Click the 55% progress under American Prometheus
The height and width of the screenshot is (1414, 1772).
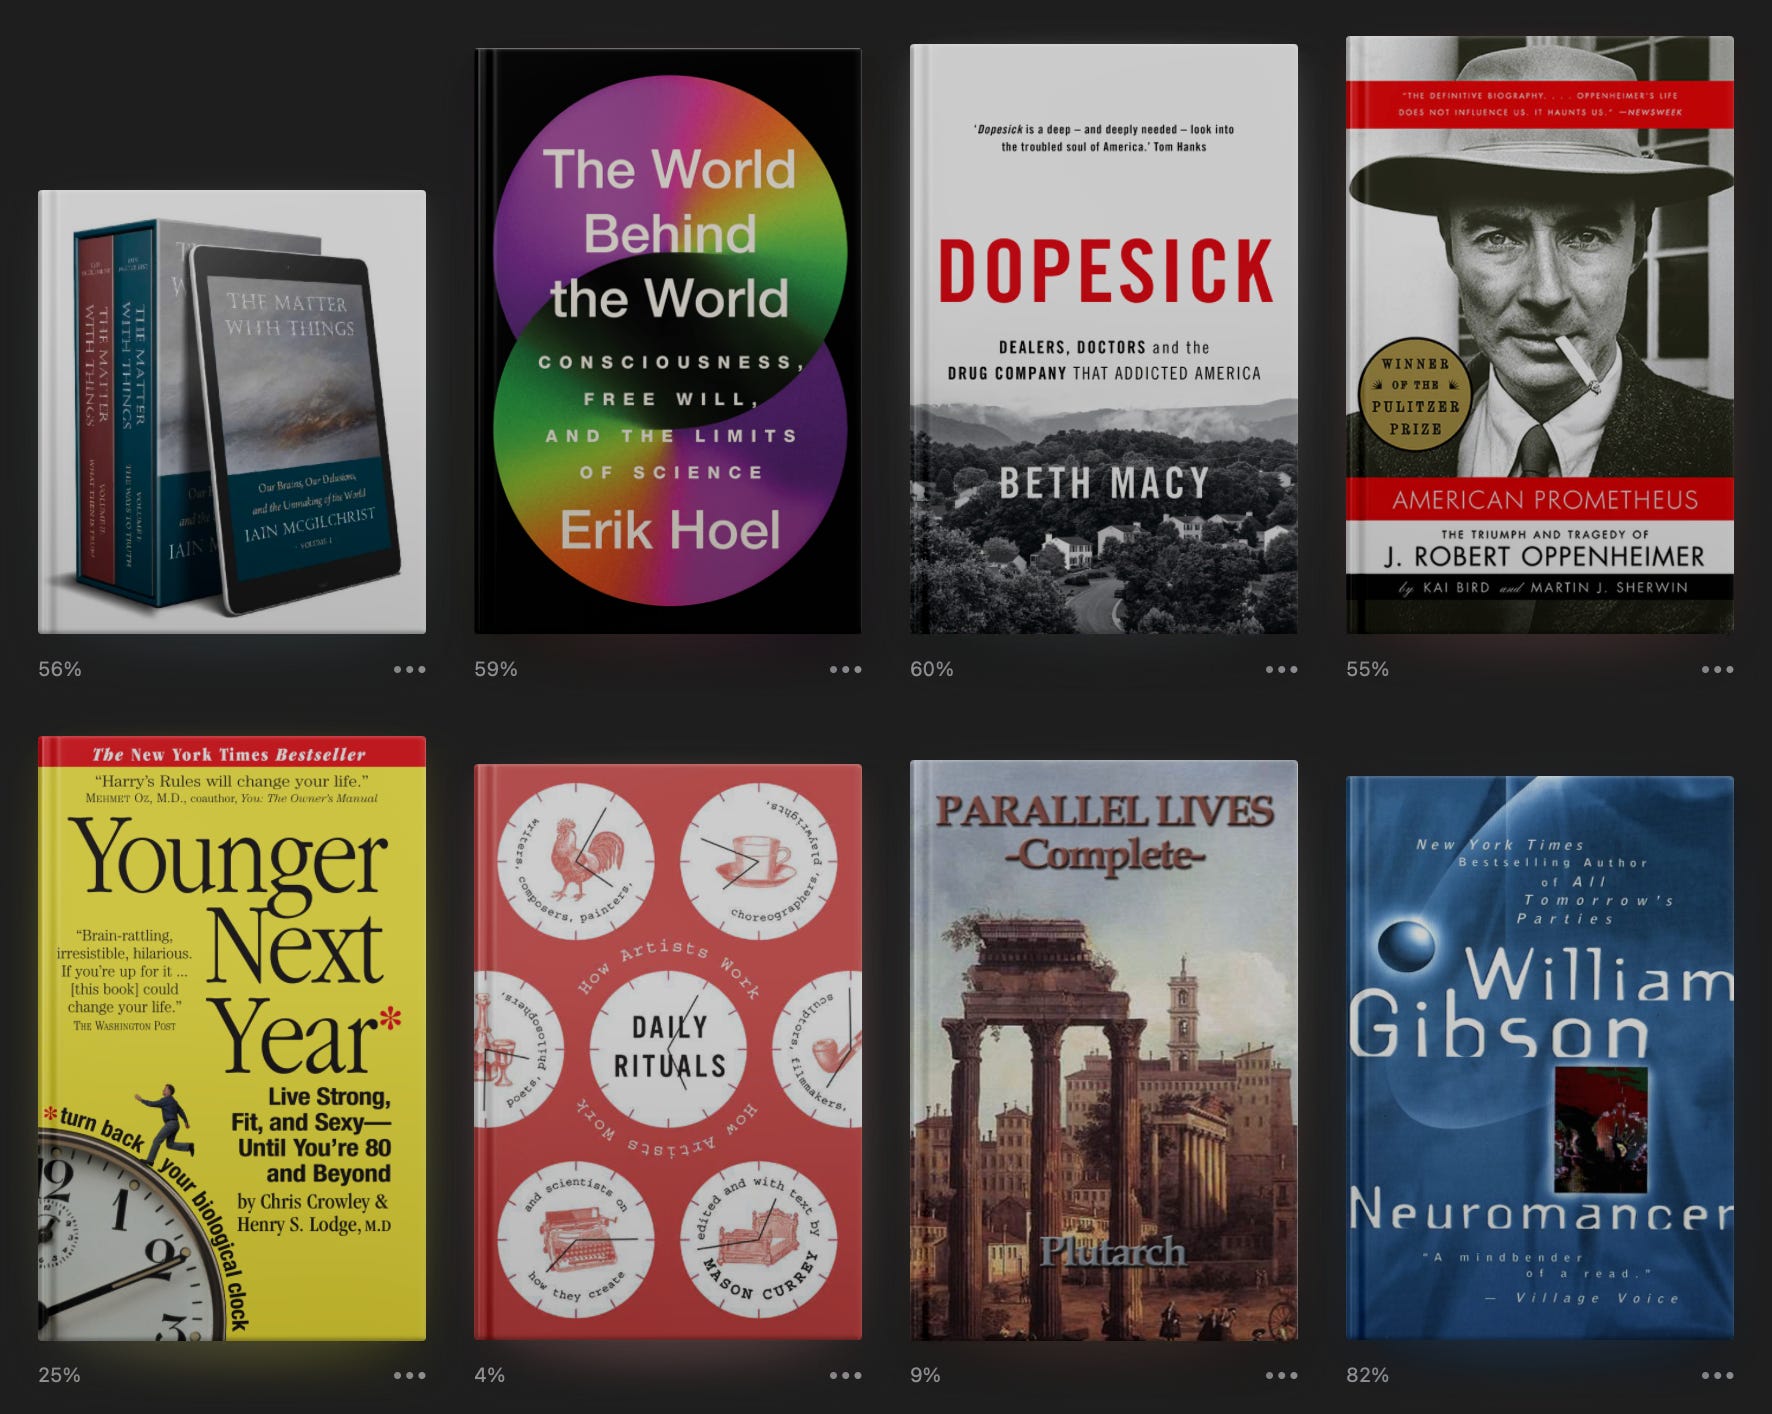pyautogui.click(x=1368, y=669)
